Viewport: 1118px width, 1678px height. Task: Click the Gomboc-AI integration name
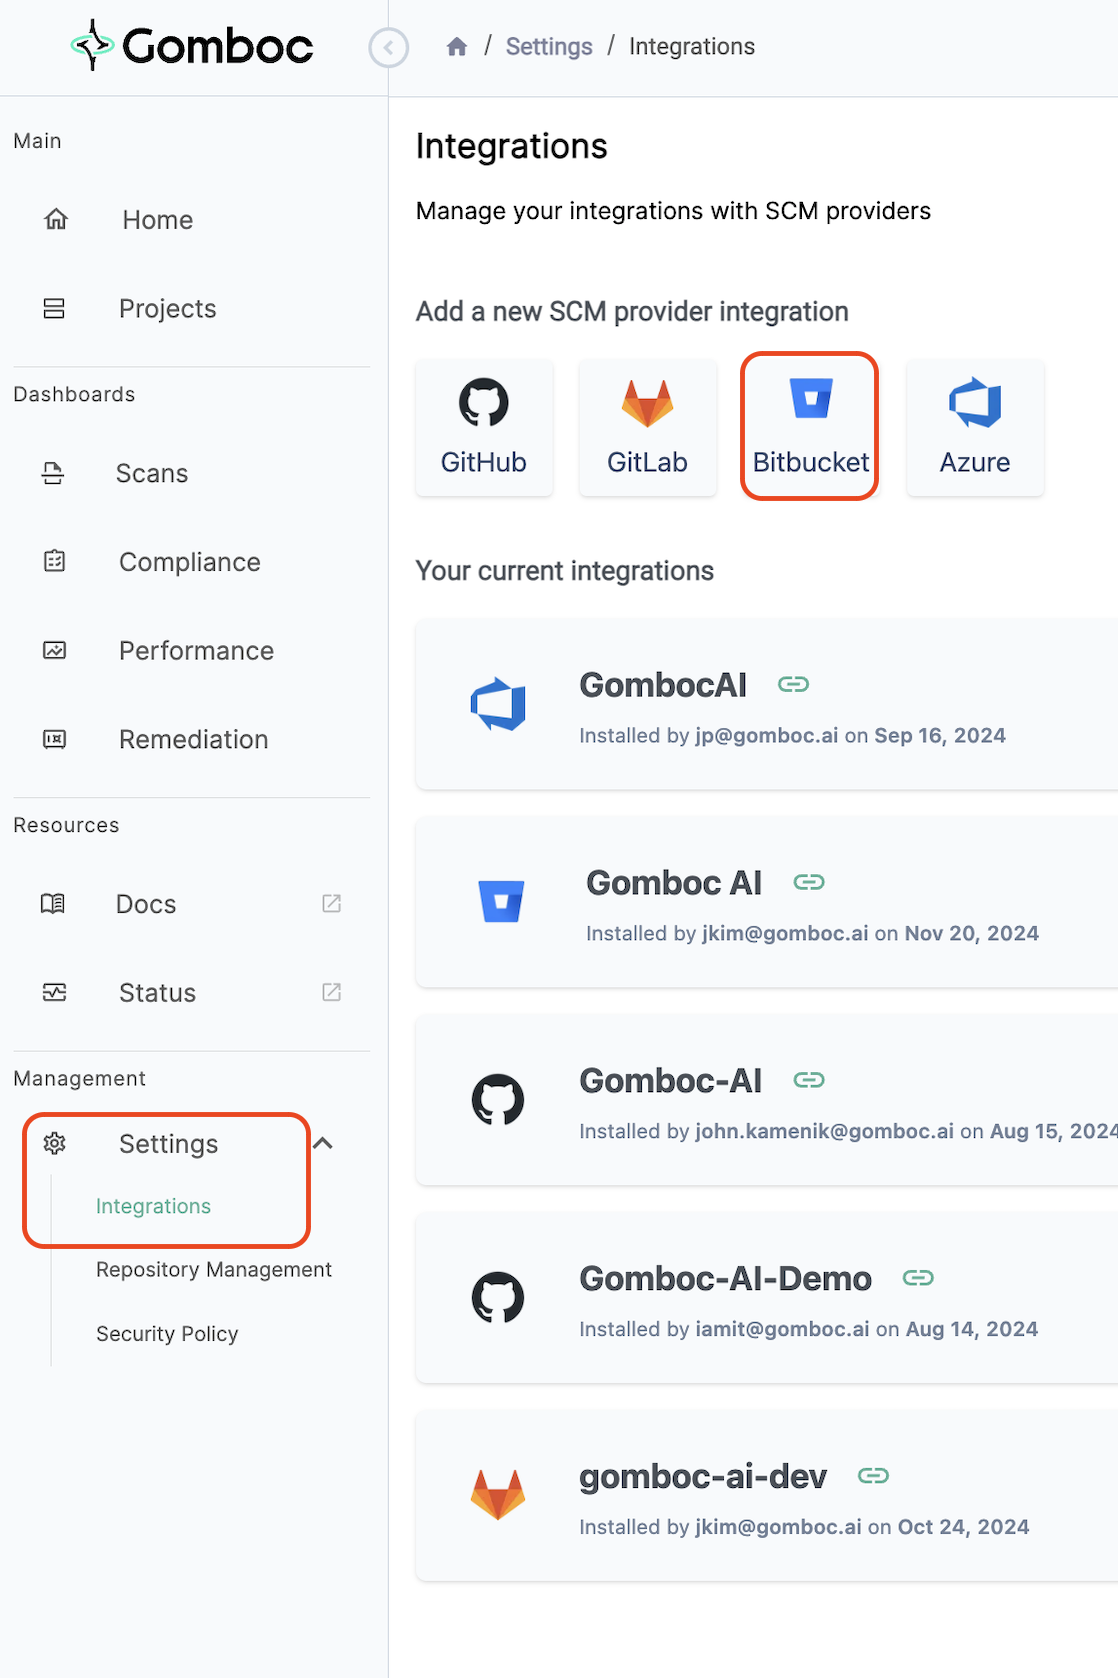pos(671,1081)
